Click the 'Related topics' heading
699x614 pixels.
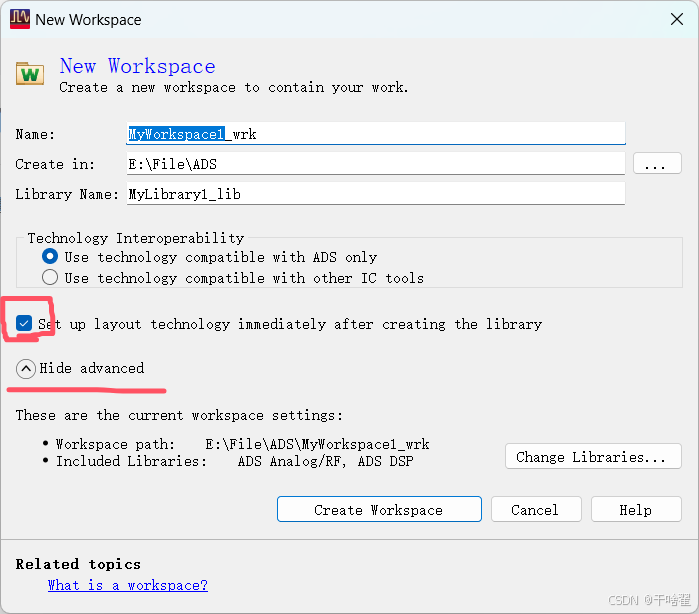[x=78, y=564]
